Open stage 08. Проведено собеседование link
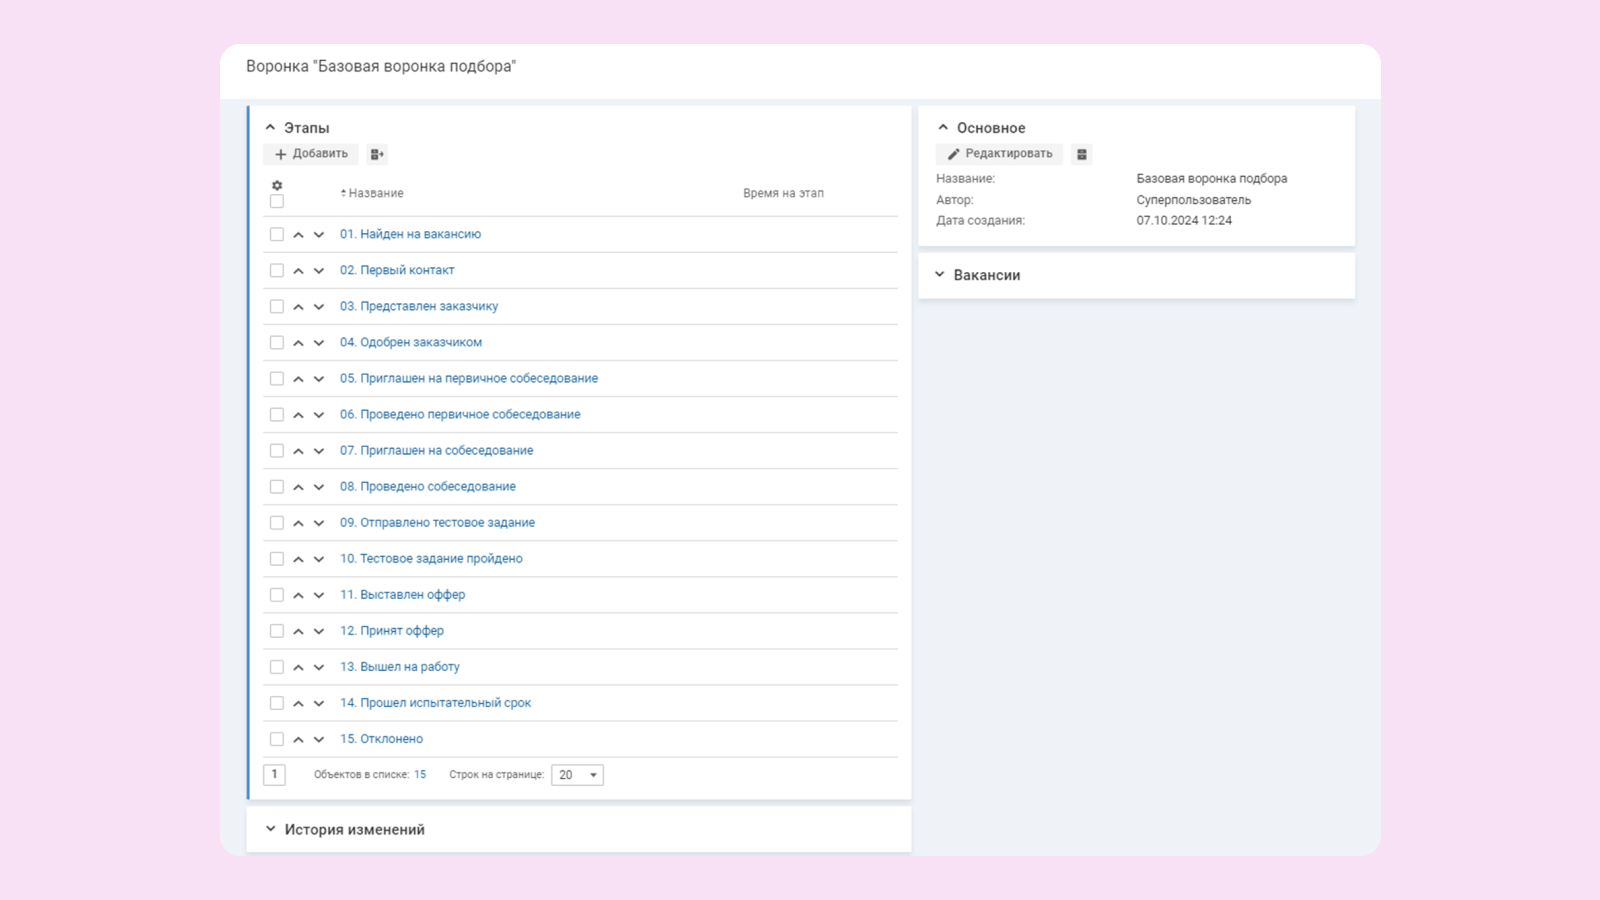 pyautogui.click(x=428, y=486)
